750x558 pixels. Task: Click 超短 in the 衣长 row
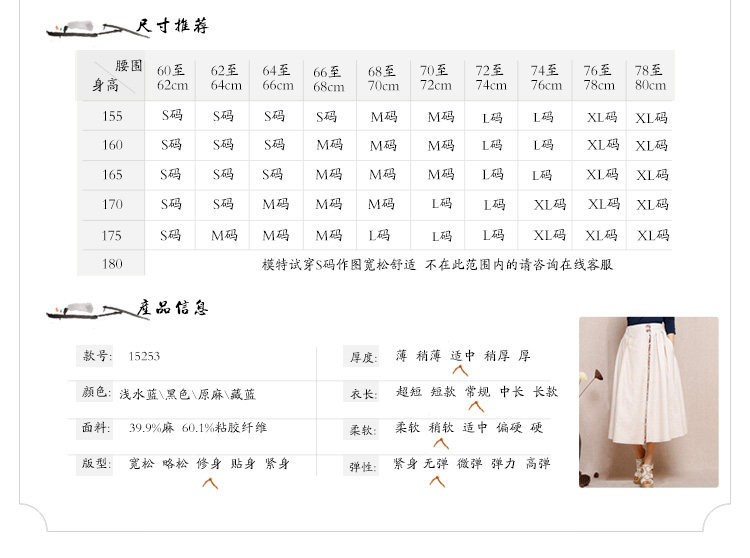[x=408, y=392]
